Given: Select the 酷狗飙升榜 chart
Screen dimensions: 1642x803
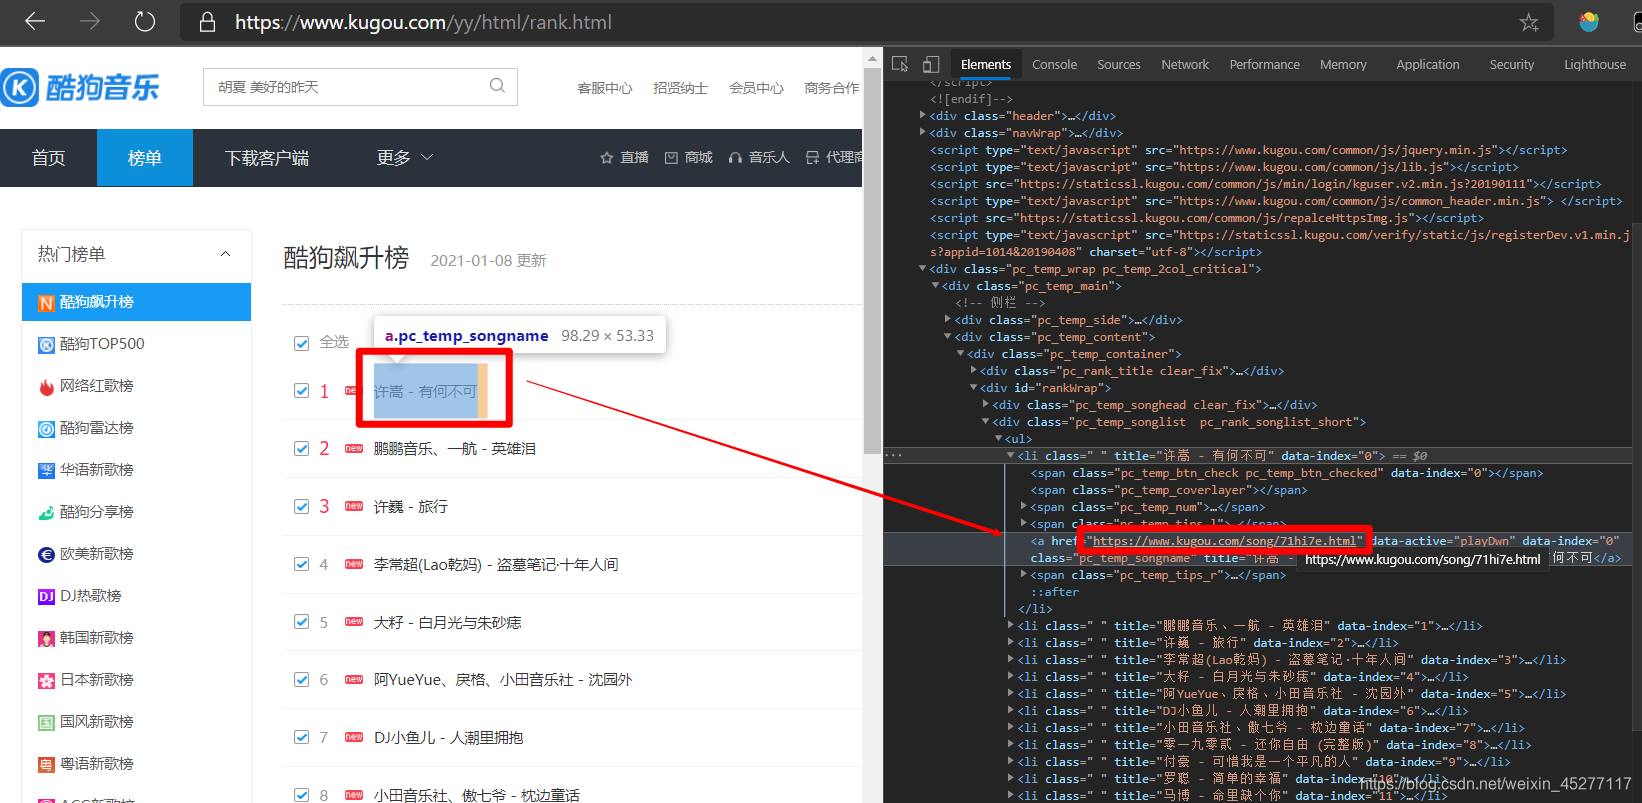Looking at the screenshot, I should click(x=136, y=302).
